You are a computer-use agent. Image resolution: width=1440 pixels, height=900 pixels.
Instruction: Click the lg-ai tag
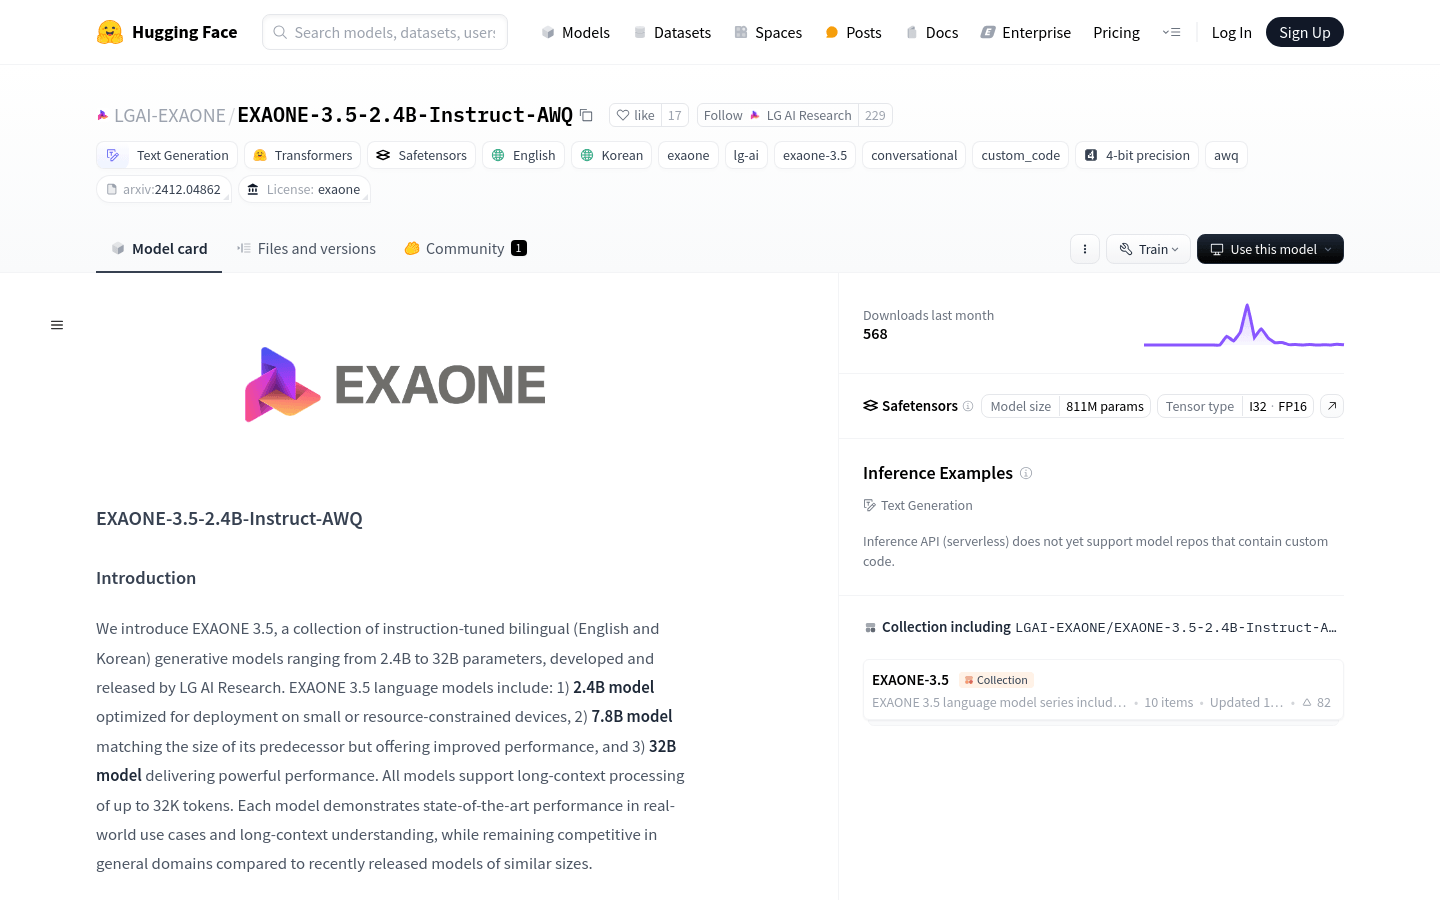(746, 155)
